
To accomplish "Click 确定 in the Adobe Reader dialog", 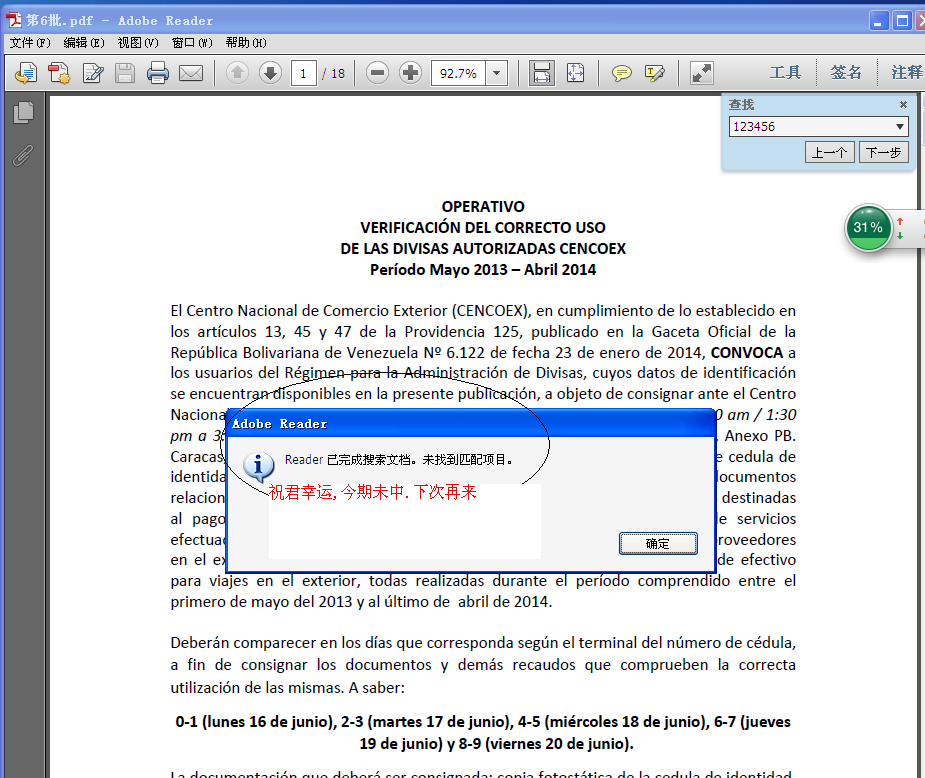I will (658, 543).
